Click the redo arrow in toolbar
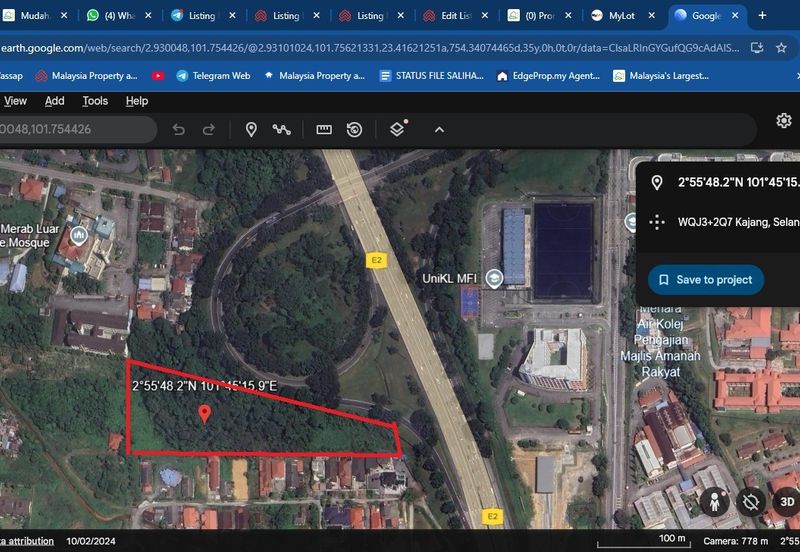Image resolution: width=800 pixels, height=552 pixels. pyautogui.click(x=209, y=130)
